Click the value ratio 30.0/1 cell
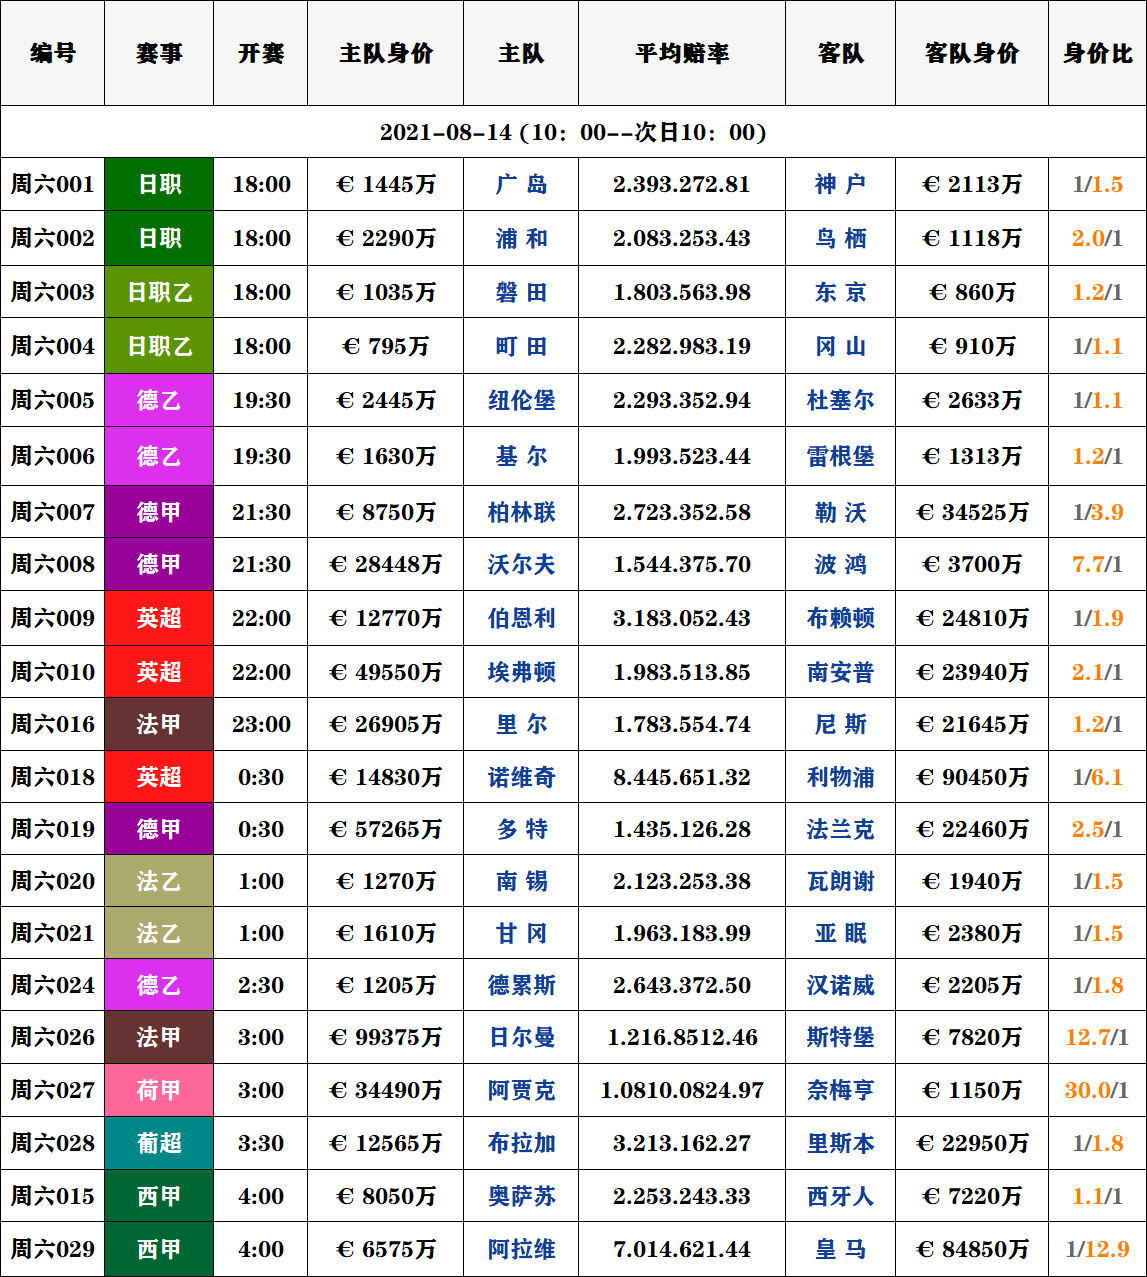This screenshot has width=1147, height=1277. click(x=1097, y=1090)
